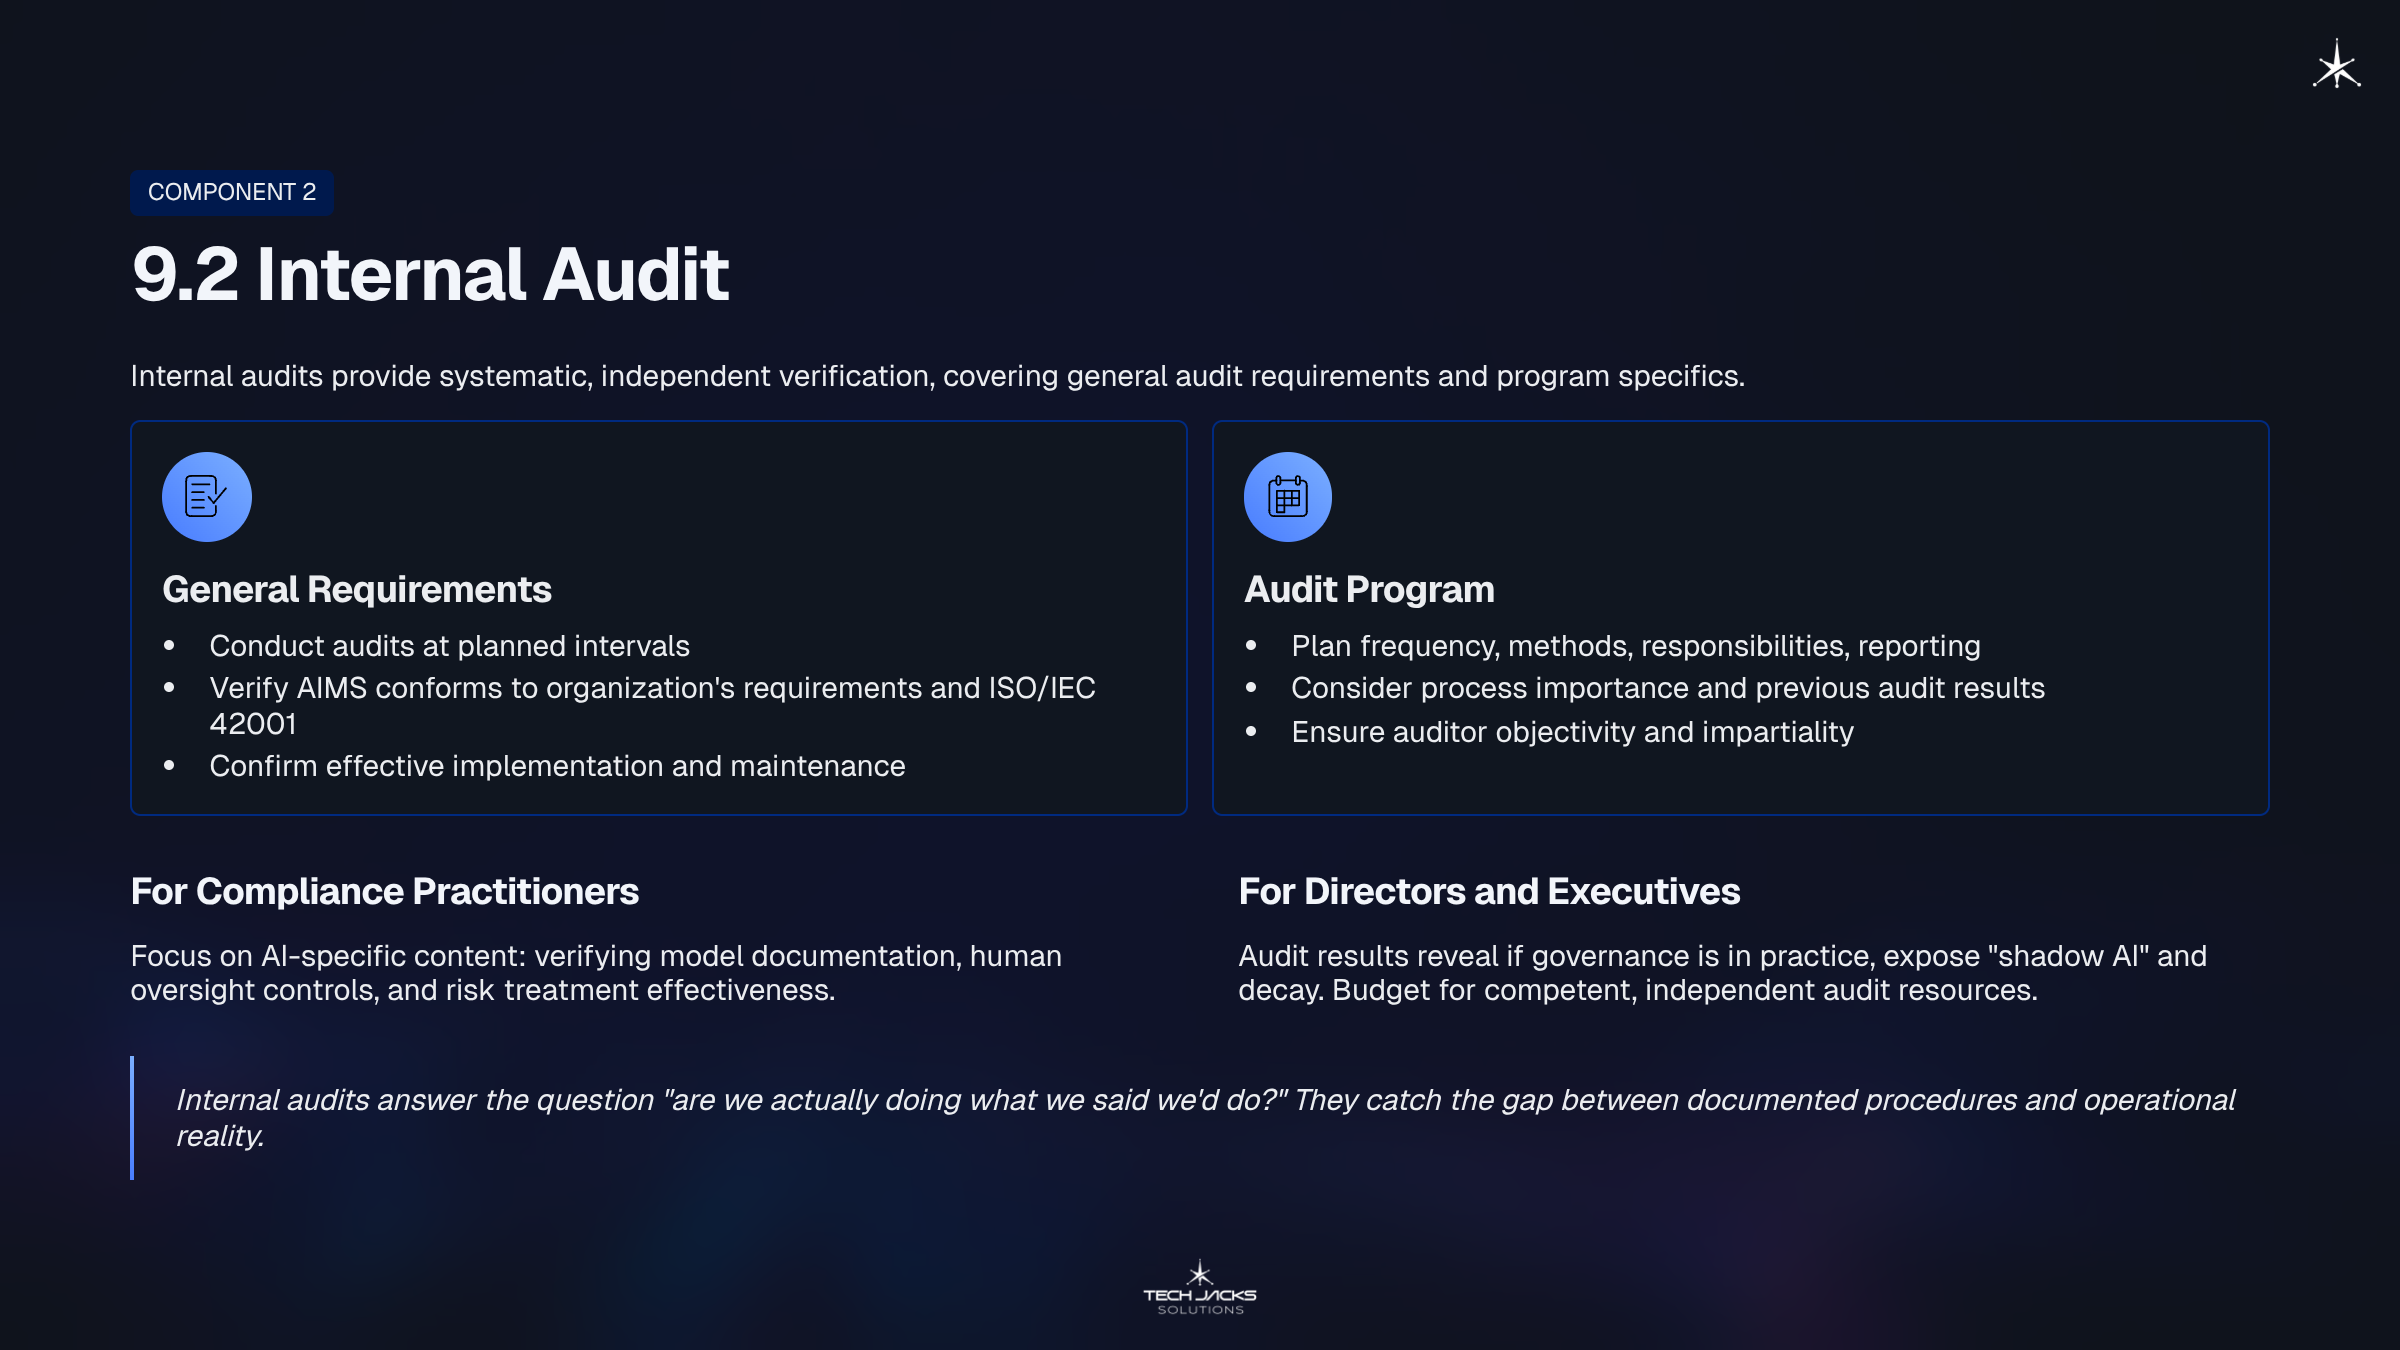Screen dimensions: 2400x1350
Task: Click the Tech Jacks Solutions footer logo
Action: click(x=1199, y=1288)
